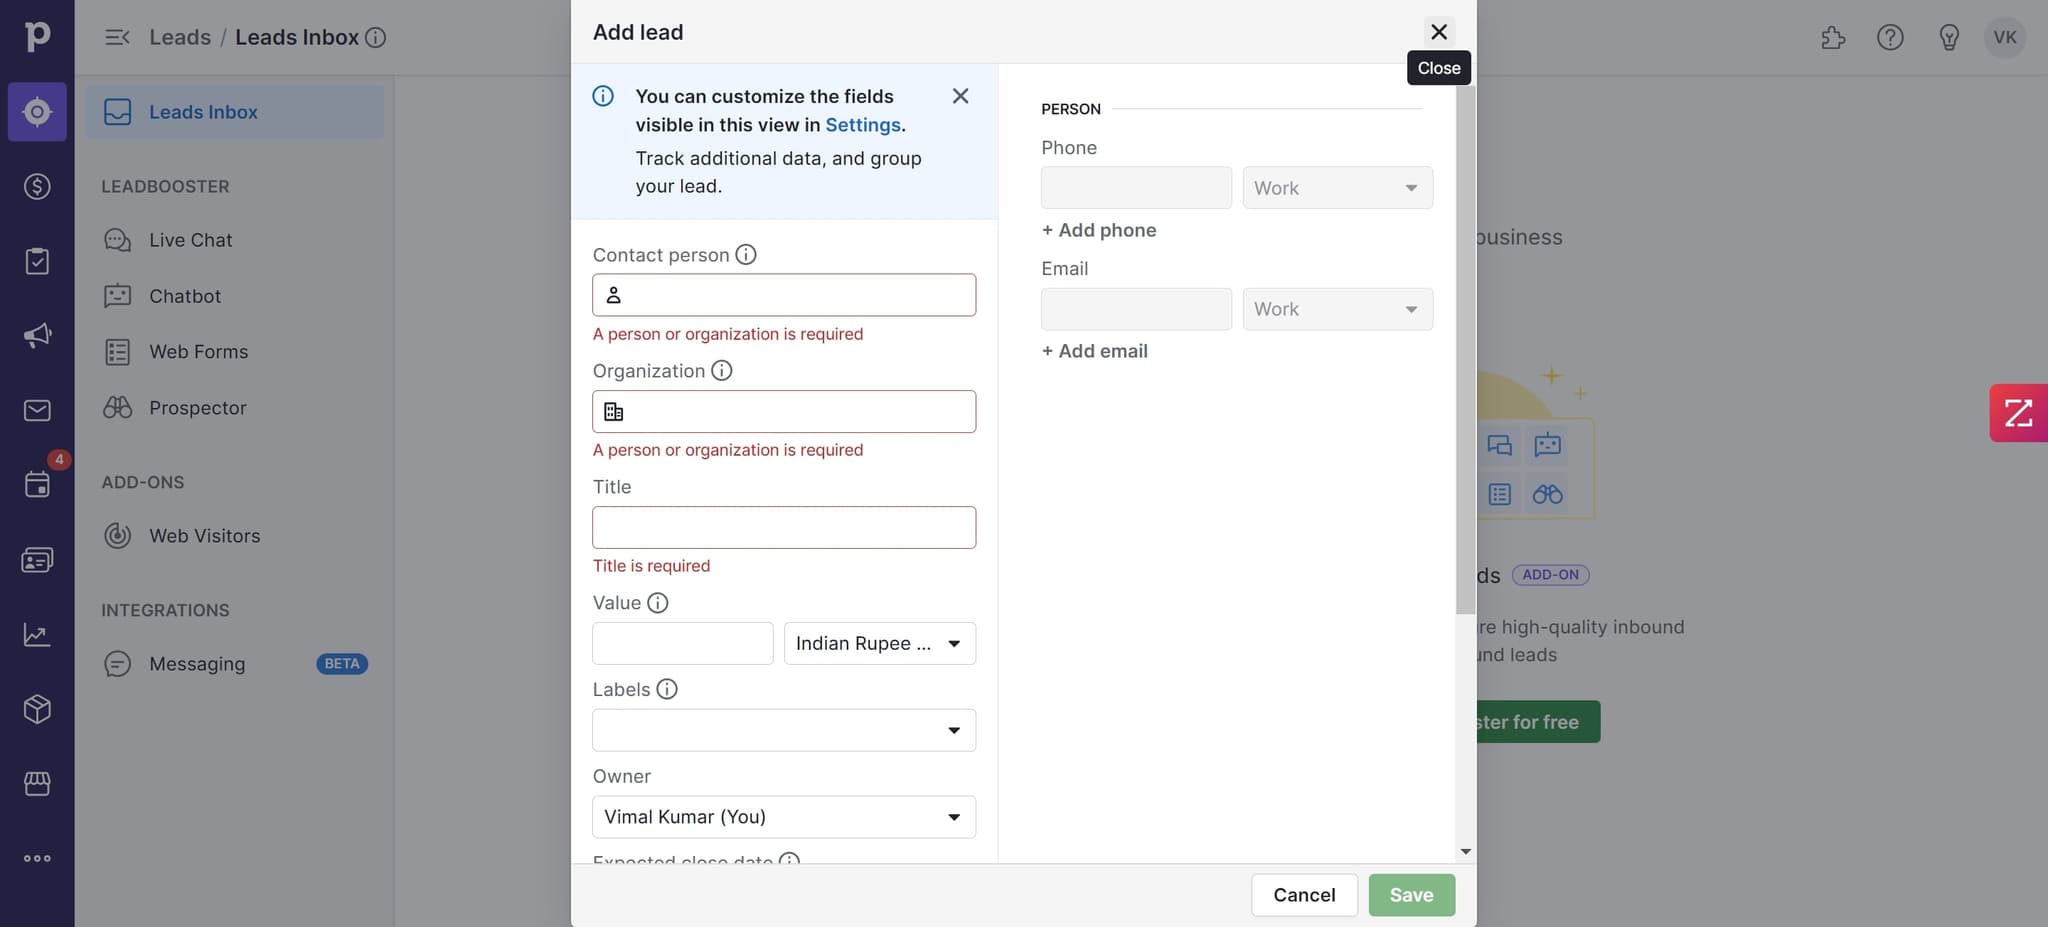Open Deals from the dollar sidebar icon

37,187
